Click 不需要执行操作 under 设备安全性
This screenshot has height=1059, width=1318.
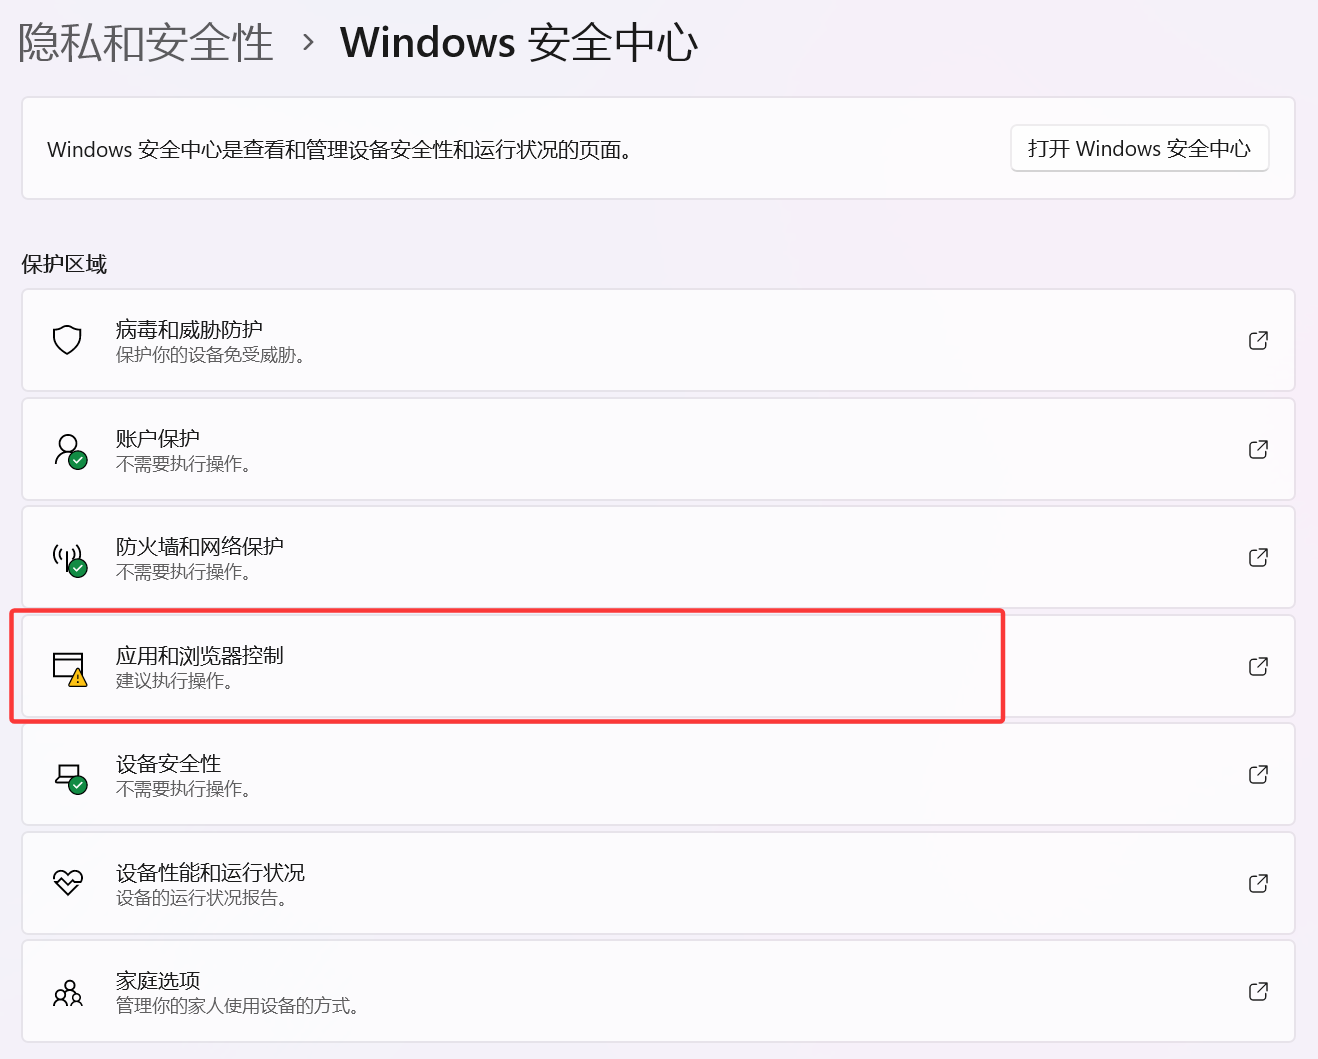[x=183, y=789]
